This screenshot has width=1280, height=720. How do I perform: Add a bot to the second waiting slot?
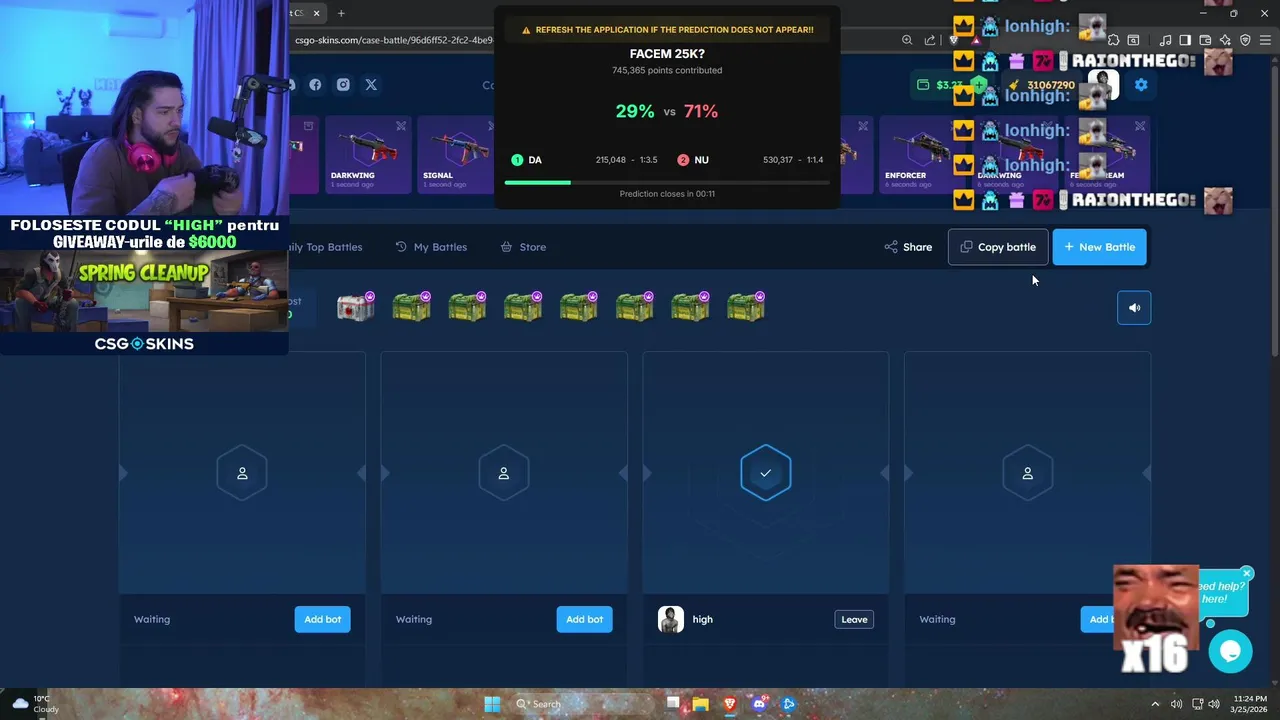coord(584,619)
